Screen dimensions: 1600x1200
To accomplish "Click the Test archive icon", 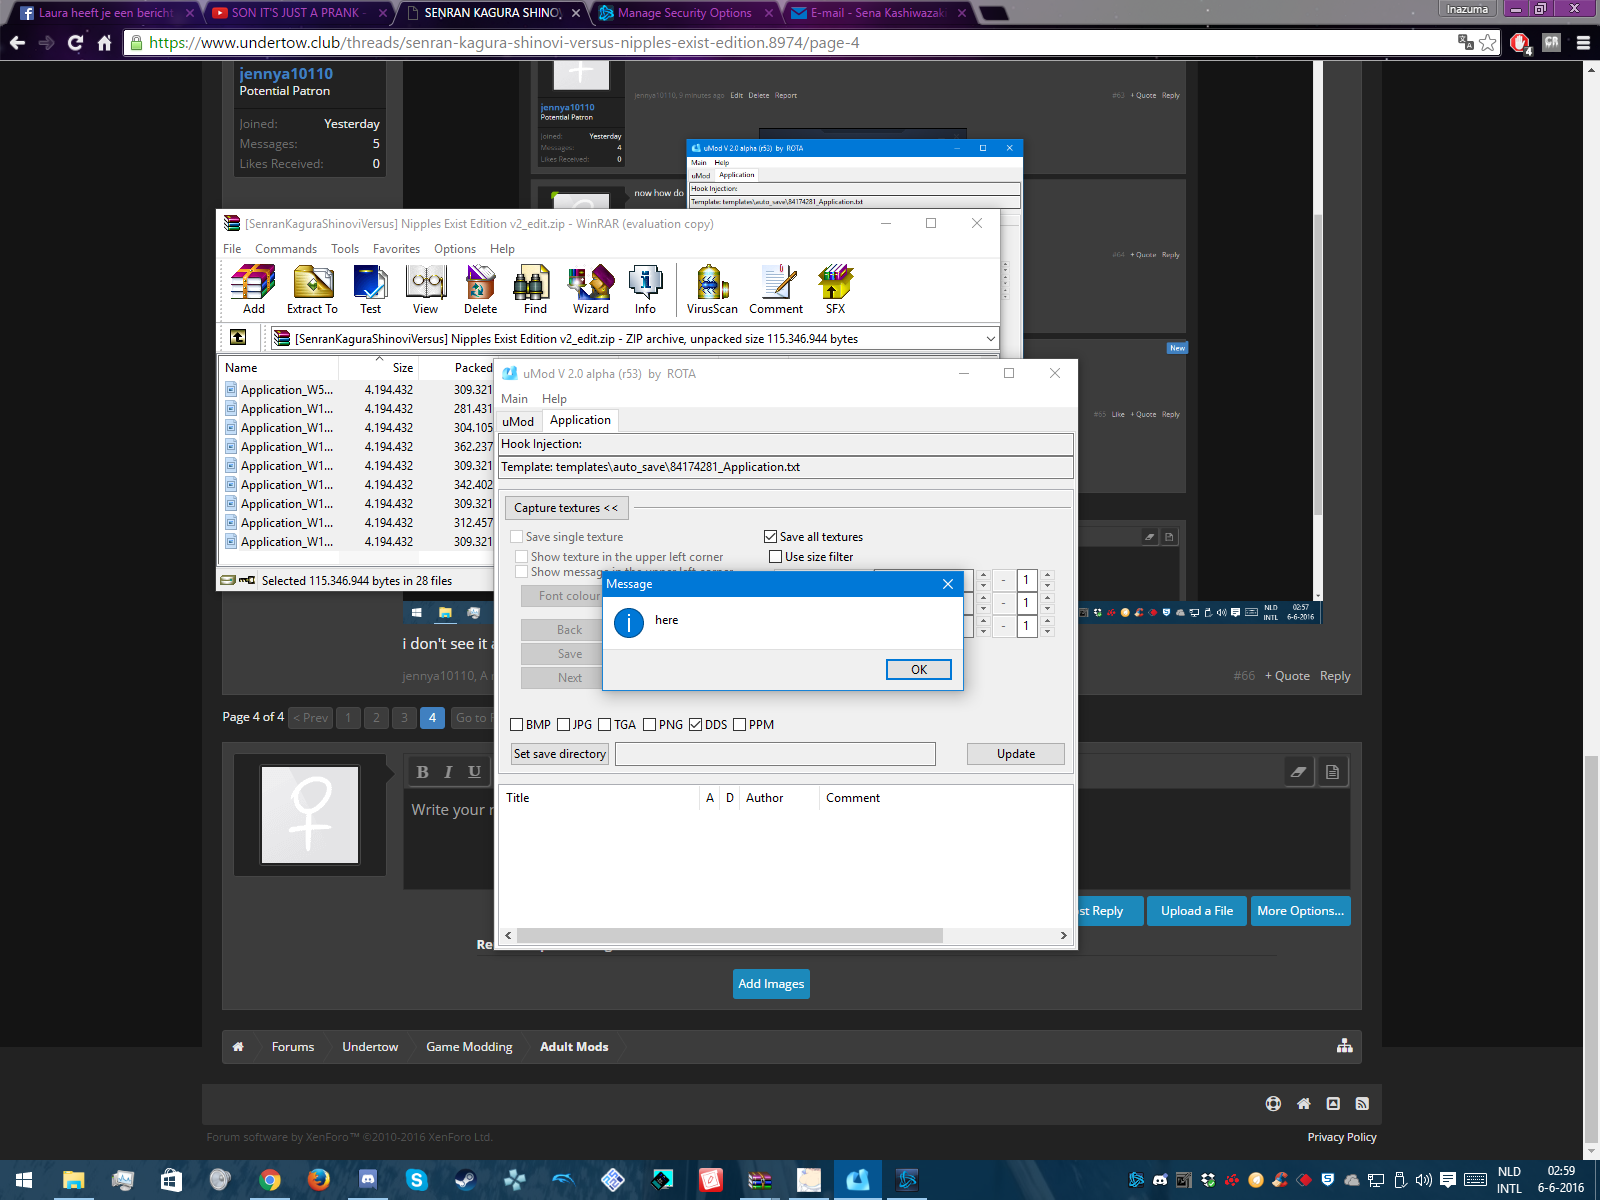I will coord(370,288).
